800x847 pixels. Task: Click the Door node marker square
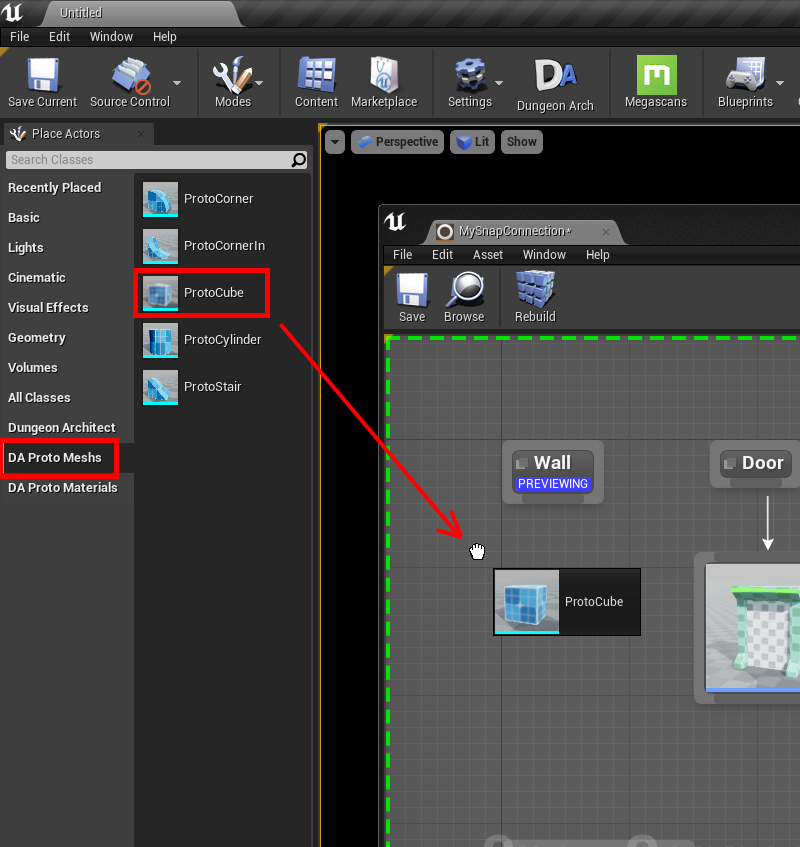tap(729, 463)
